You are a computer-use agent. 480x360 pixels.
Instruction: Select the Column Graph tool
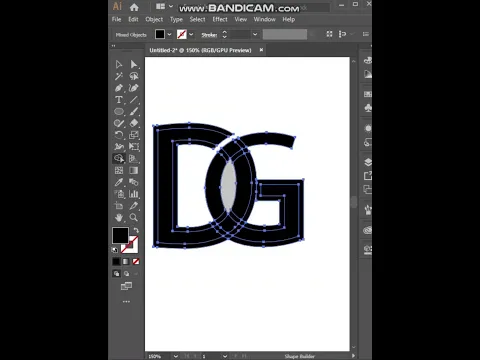pos(134,194)
